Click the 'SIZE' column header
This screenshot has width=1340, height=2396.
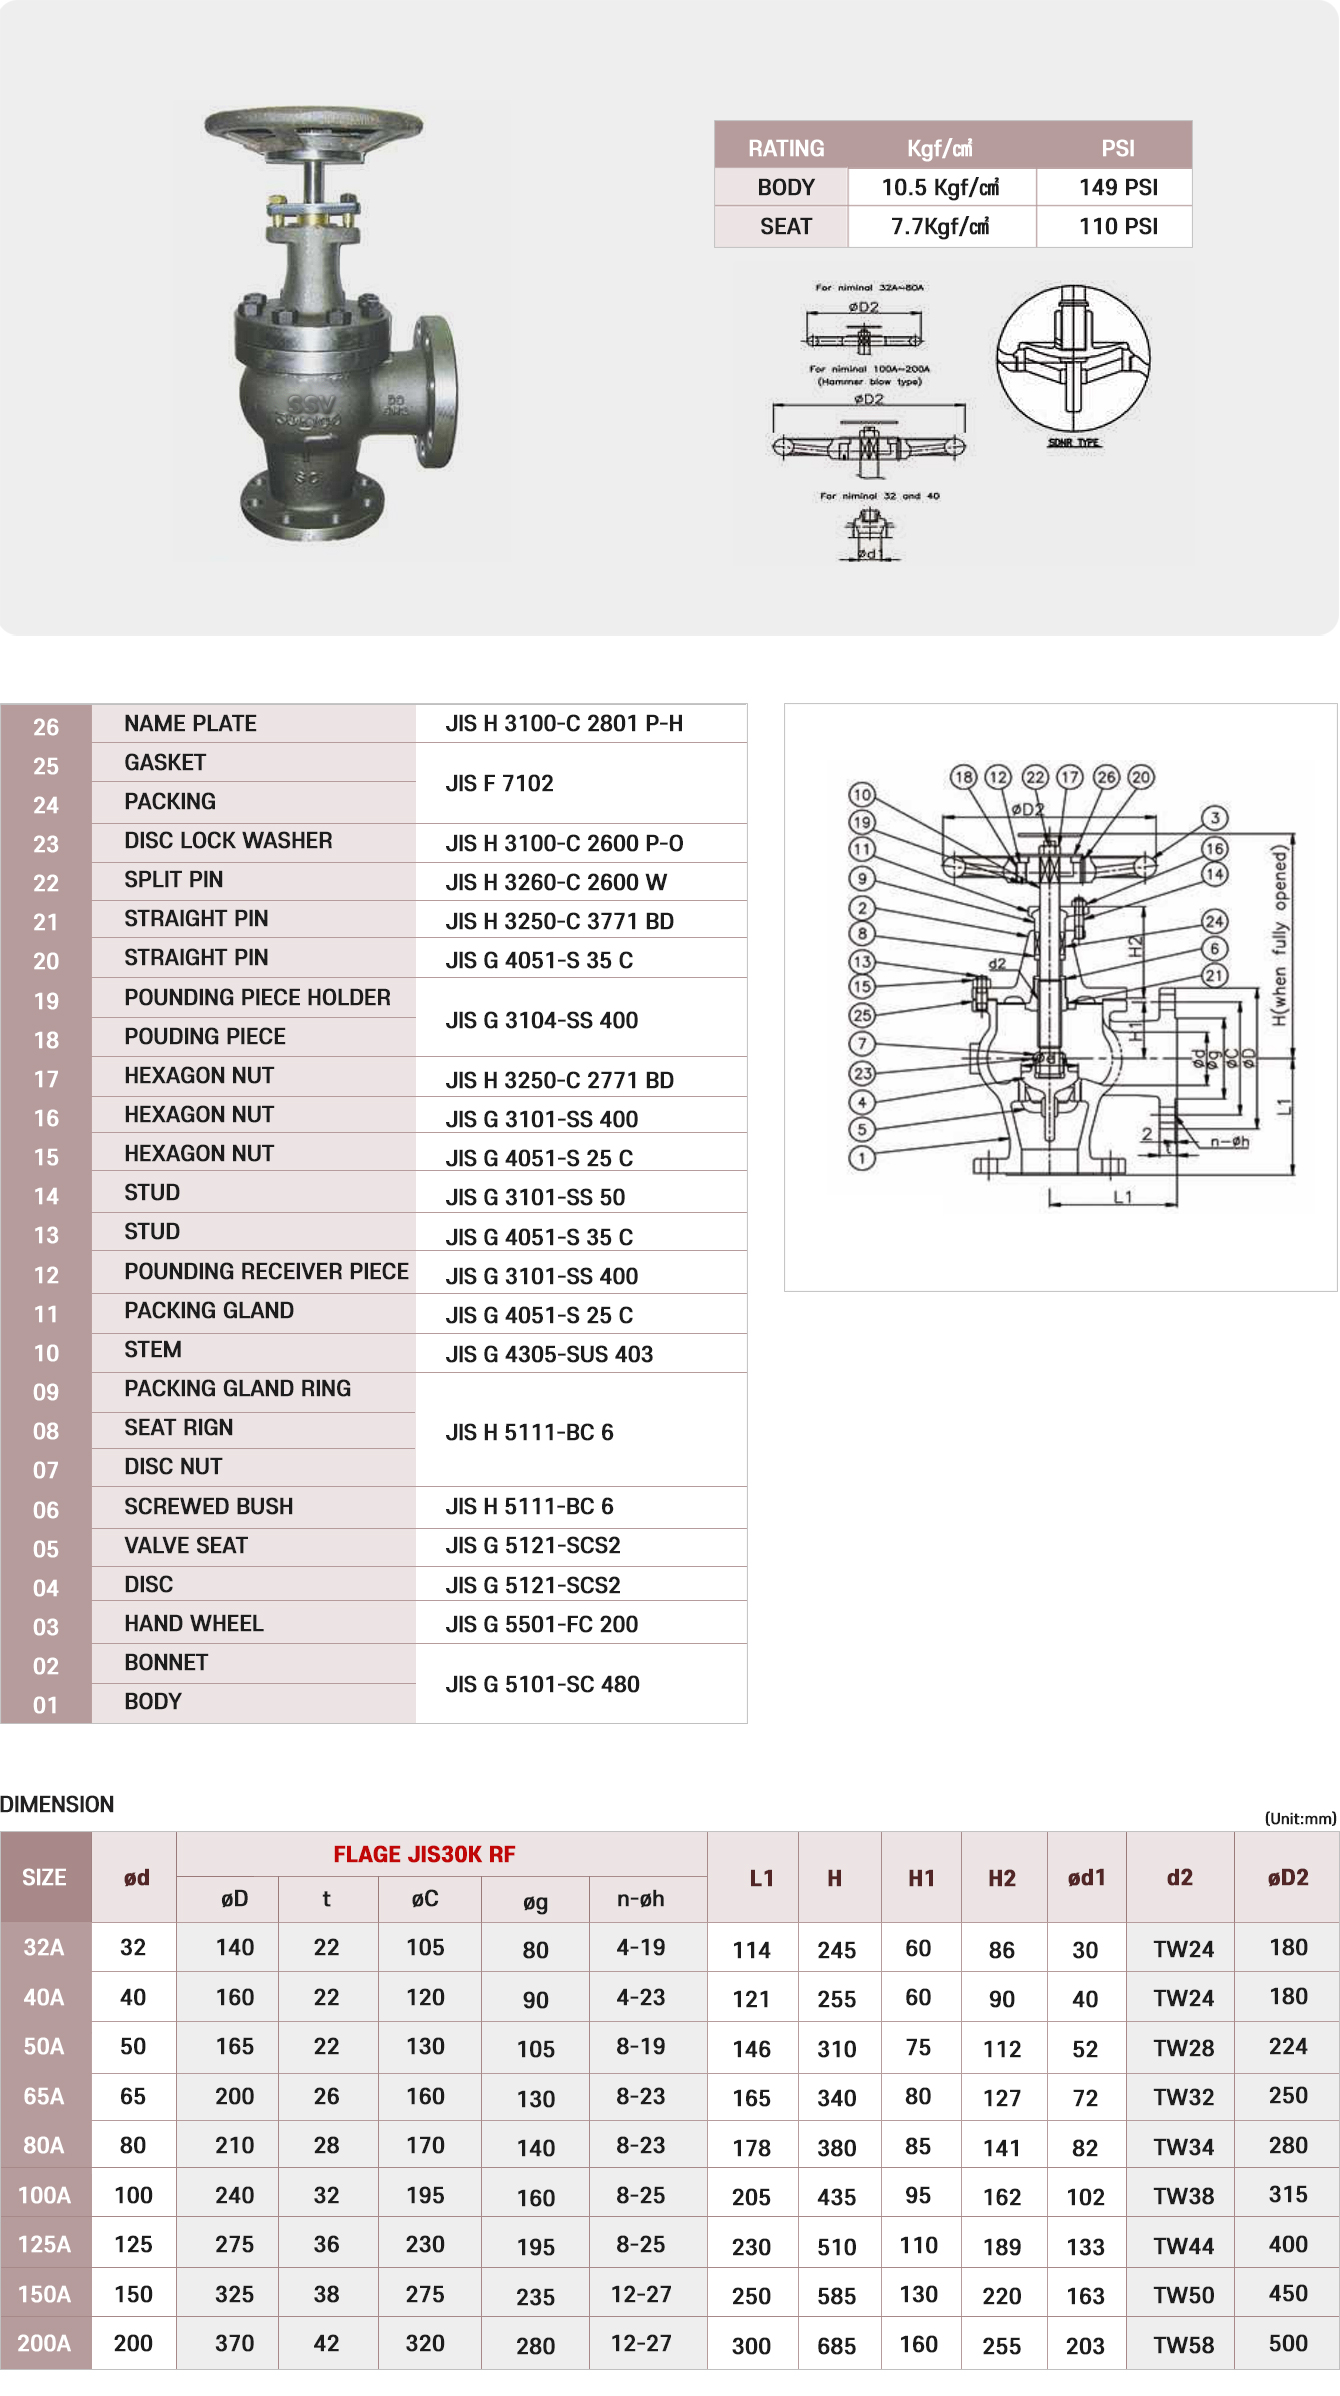coord(45,1878)
